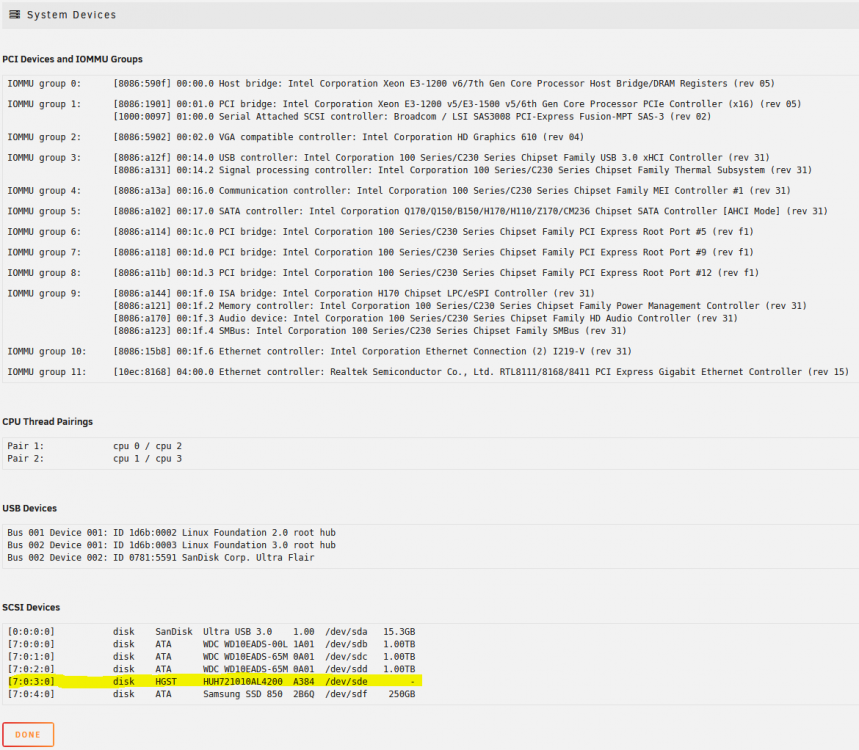Click the IOMMU group 9 label
The image size is (859, 750).
44,294
